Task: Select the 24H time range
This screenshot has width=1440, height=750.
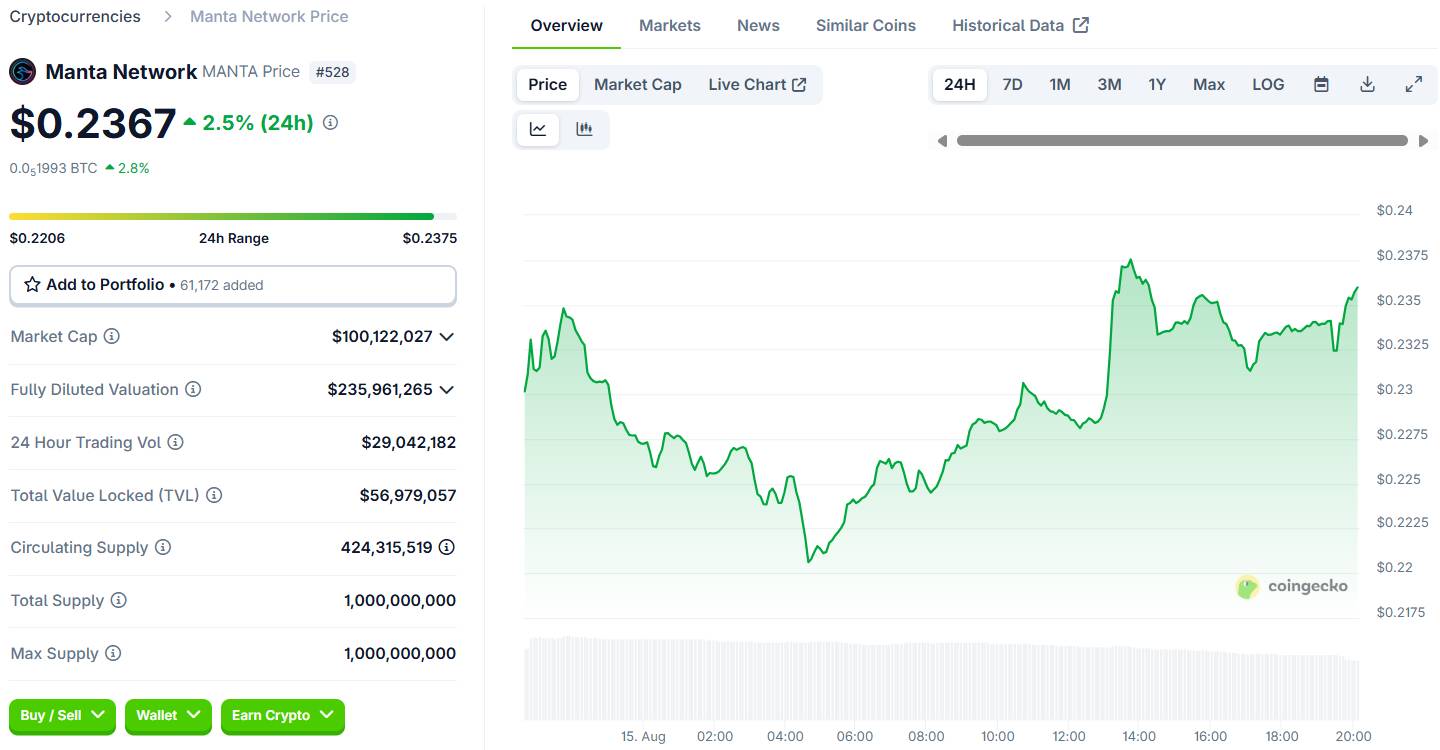Action: (x=960, y=85)
